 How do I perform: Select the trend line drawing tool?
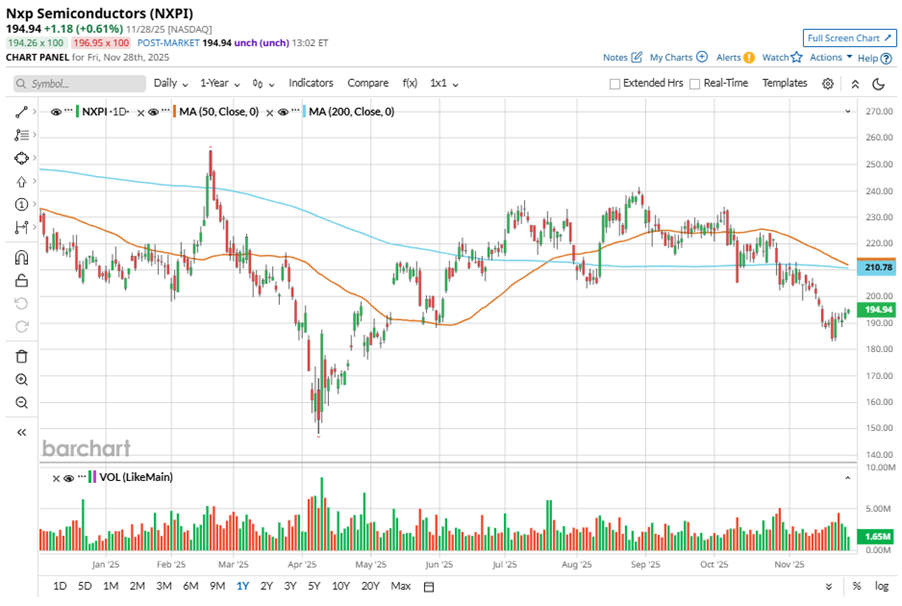click(x=21, y=112)
